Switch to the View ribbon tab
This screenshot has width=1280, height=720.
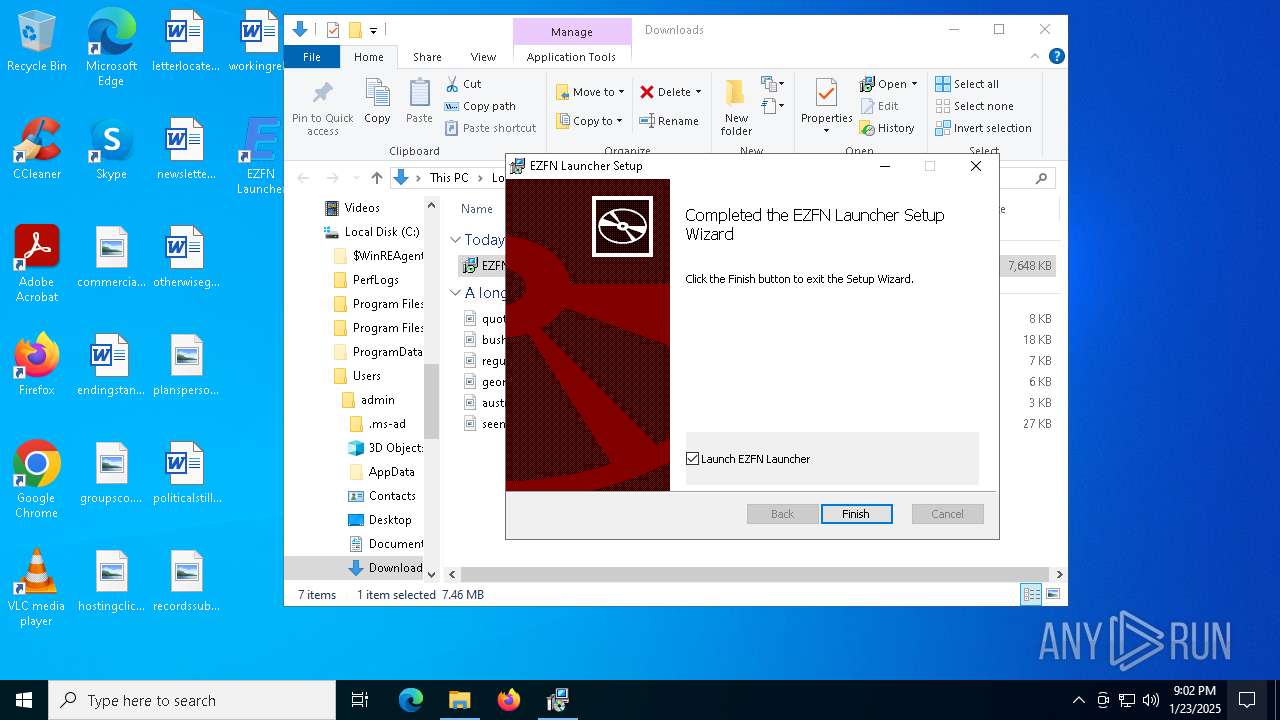pos(483,57)
